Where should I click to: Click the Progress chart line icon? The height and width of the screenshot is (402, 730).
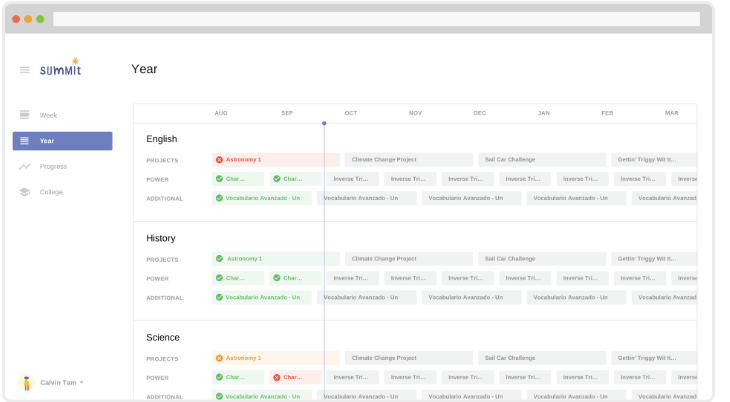click(25, 166)
